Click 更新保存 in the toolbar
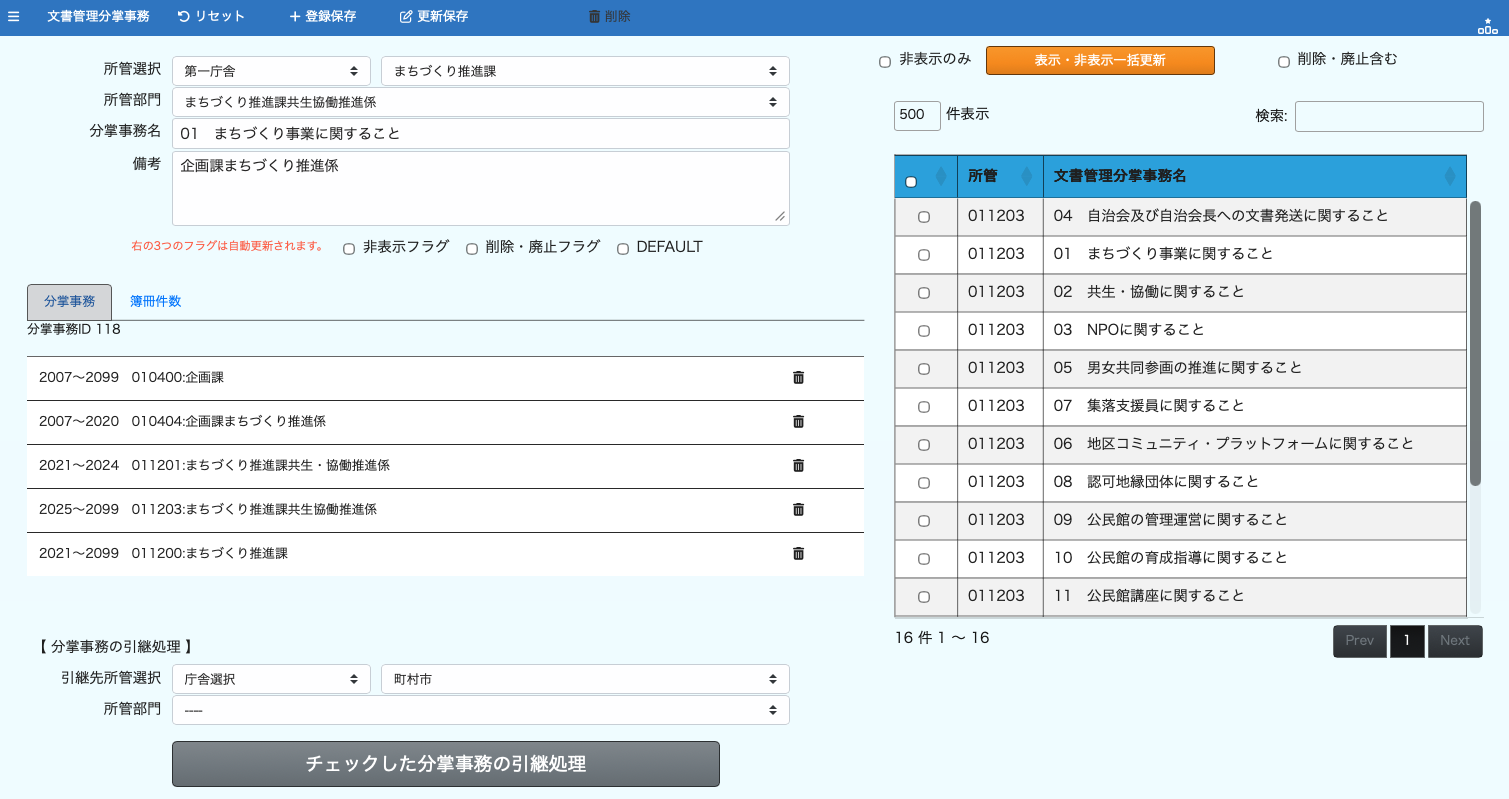The width and height of the screenshot is (1509, 799). pyautogui.click(x=434, y=16)
